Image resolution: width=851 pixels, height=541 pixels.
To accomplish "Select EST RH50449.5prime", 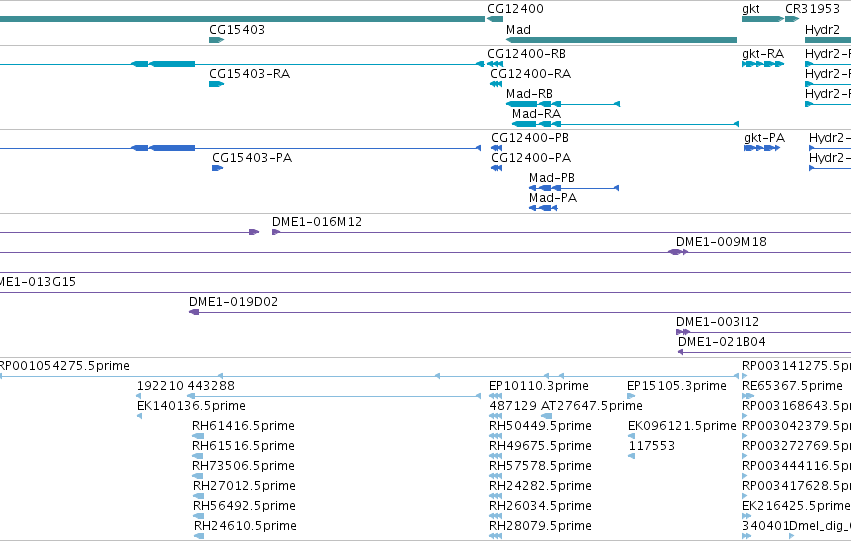I will [540, 427].
